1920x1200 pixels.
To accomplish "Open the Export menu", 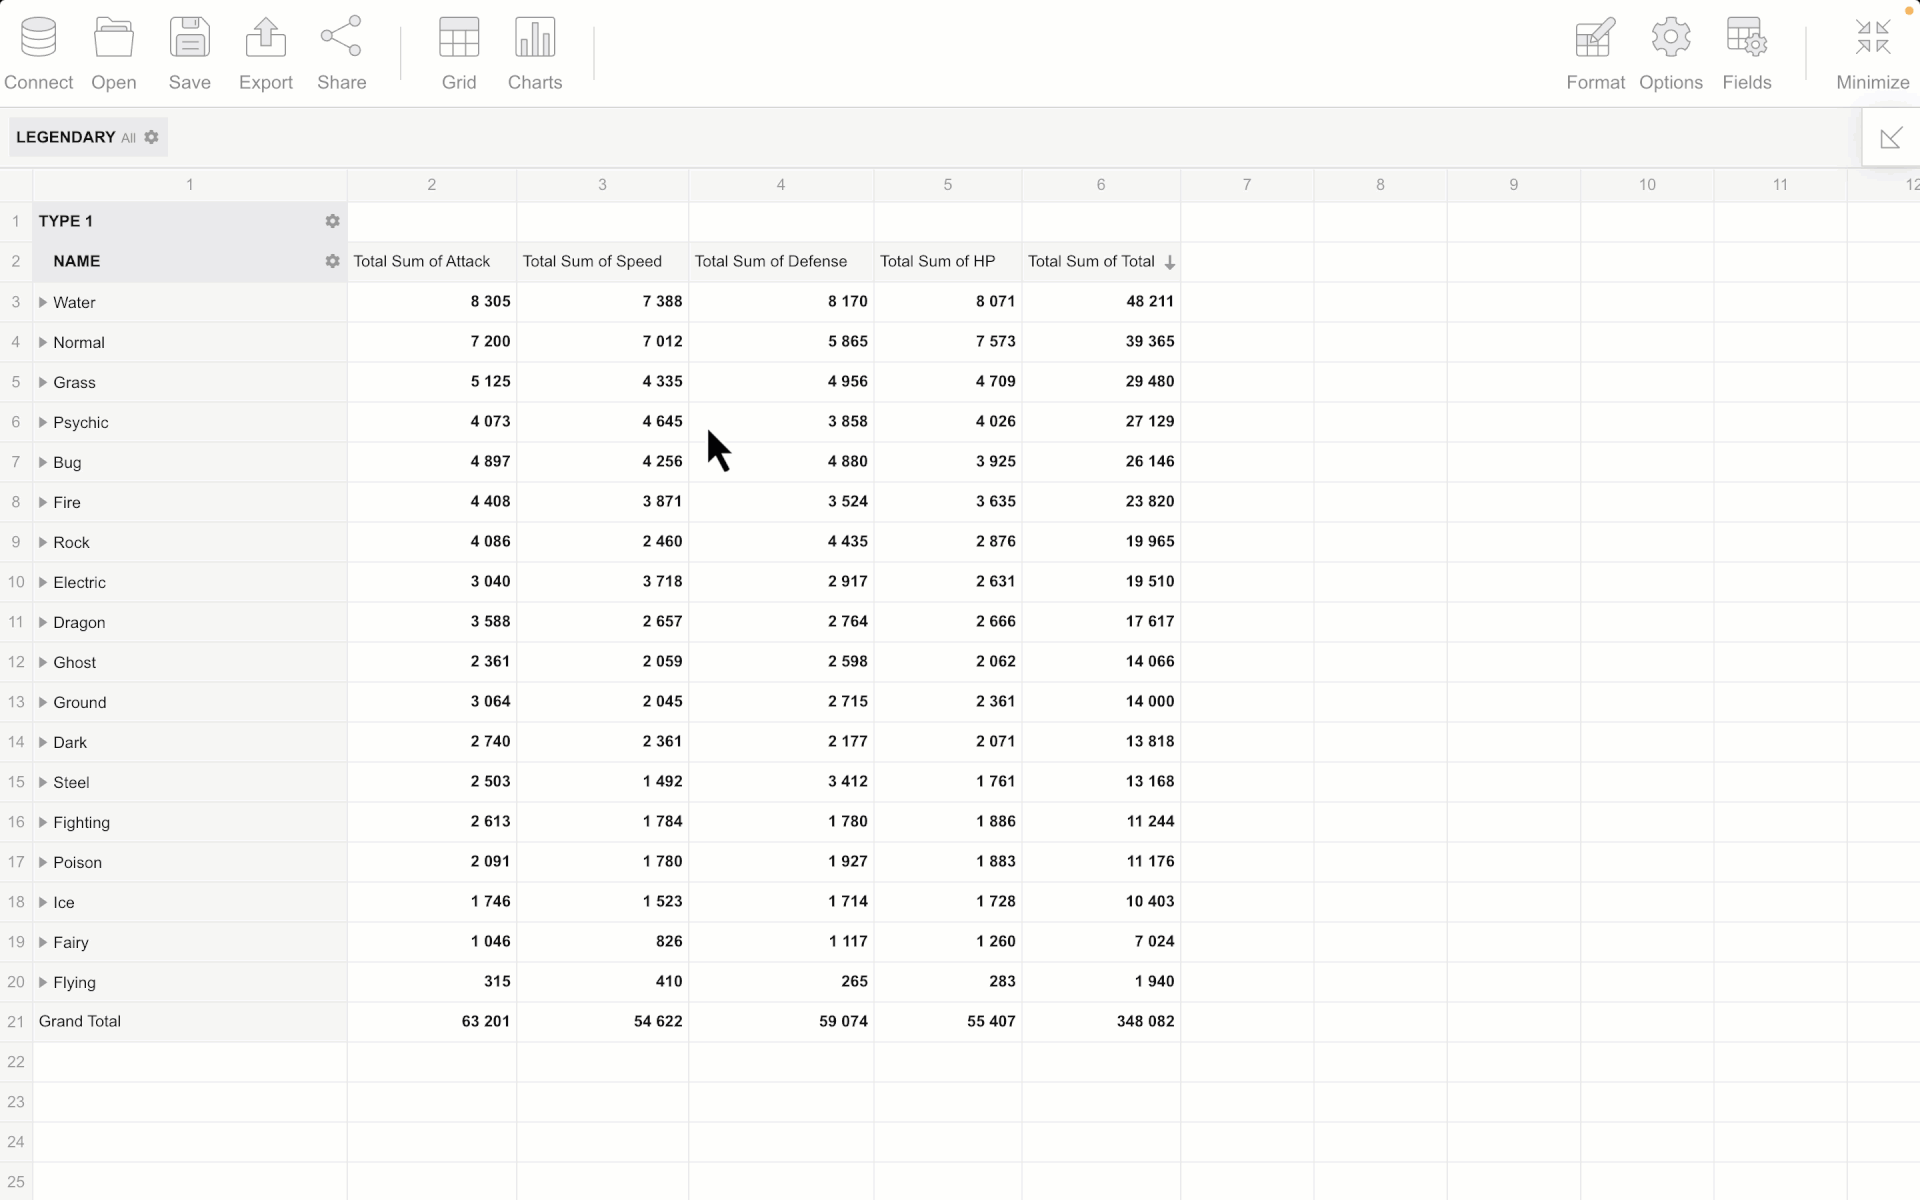I will click(266, 54).
